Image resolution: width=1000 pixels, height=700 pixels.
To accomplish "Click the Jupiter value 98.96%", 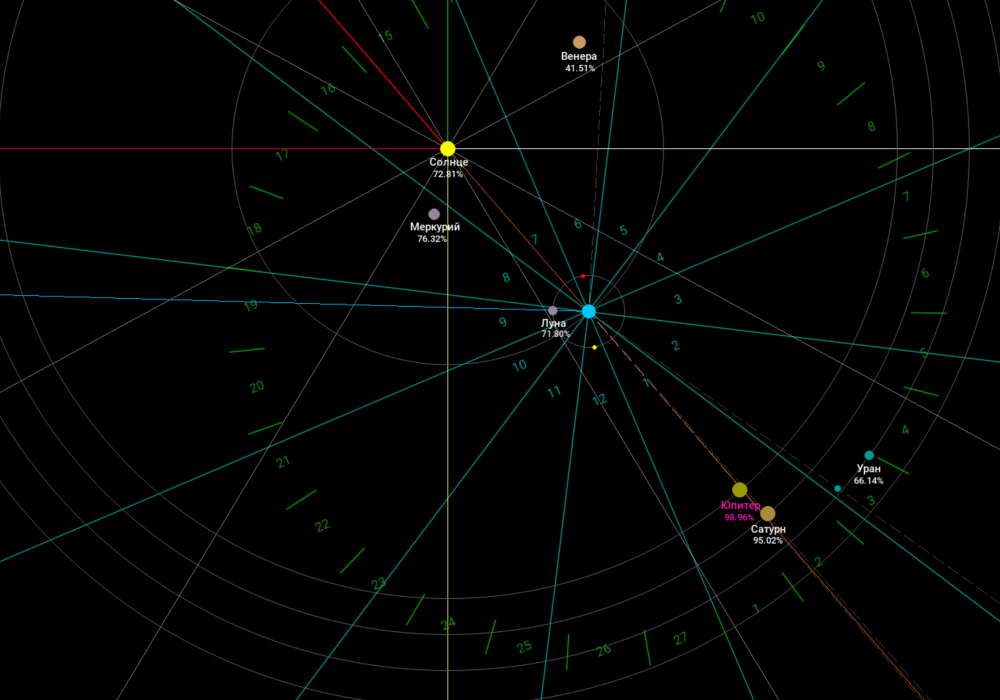I will pyautogui.click(x=739, y=518).
